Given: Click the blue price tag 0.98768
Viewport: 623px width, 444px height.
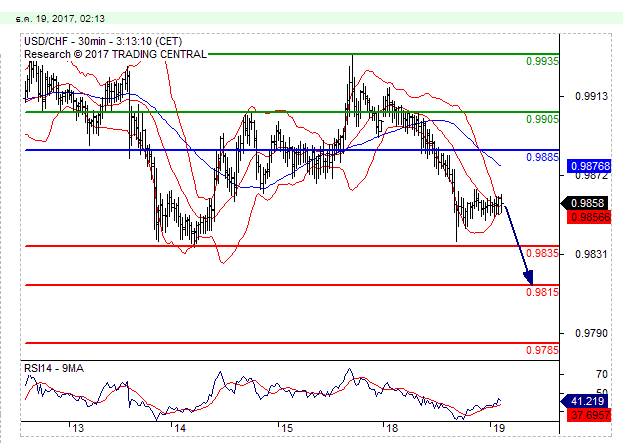Looking at the screenshot, I should click(589, 166).
